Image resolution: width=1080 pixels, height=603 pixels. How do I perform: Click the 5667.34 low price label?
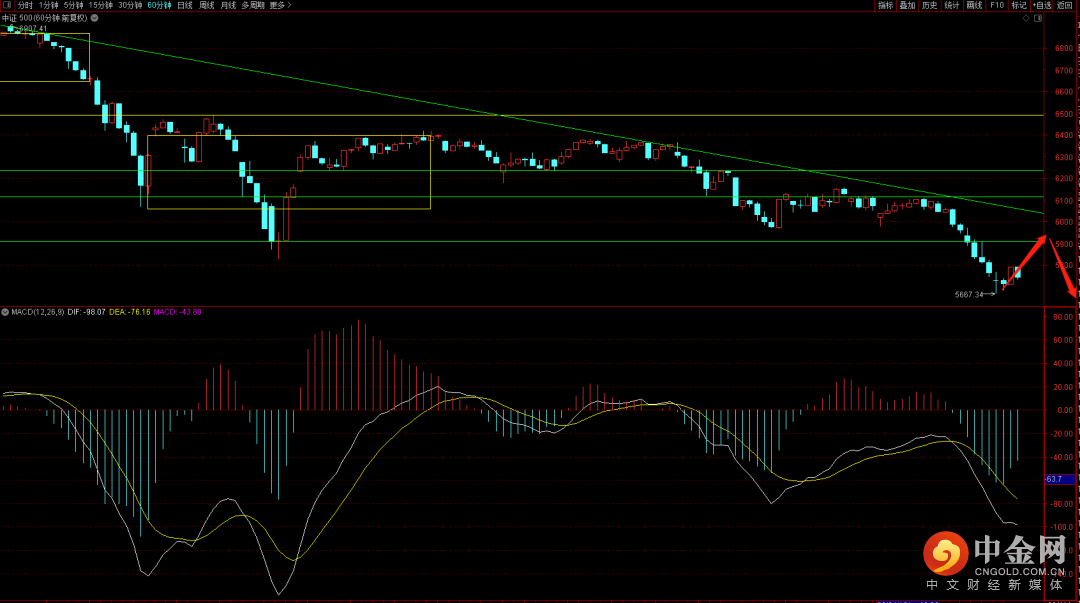[969, 294]
